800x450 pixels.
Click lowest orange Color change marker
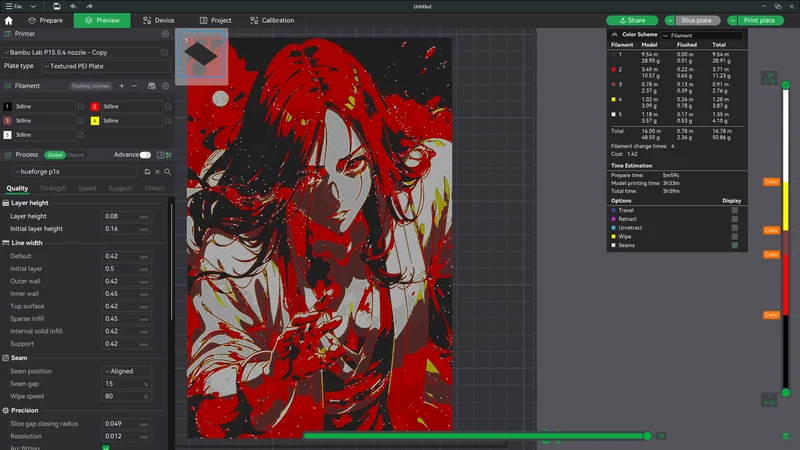point(771,315)
